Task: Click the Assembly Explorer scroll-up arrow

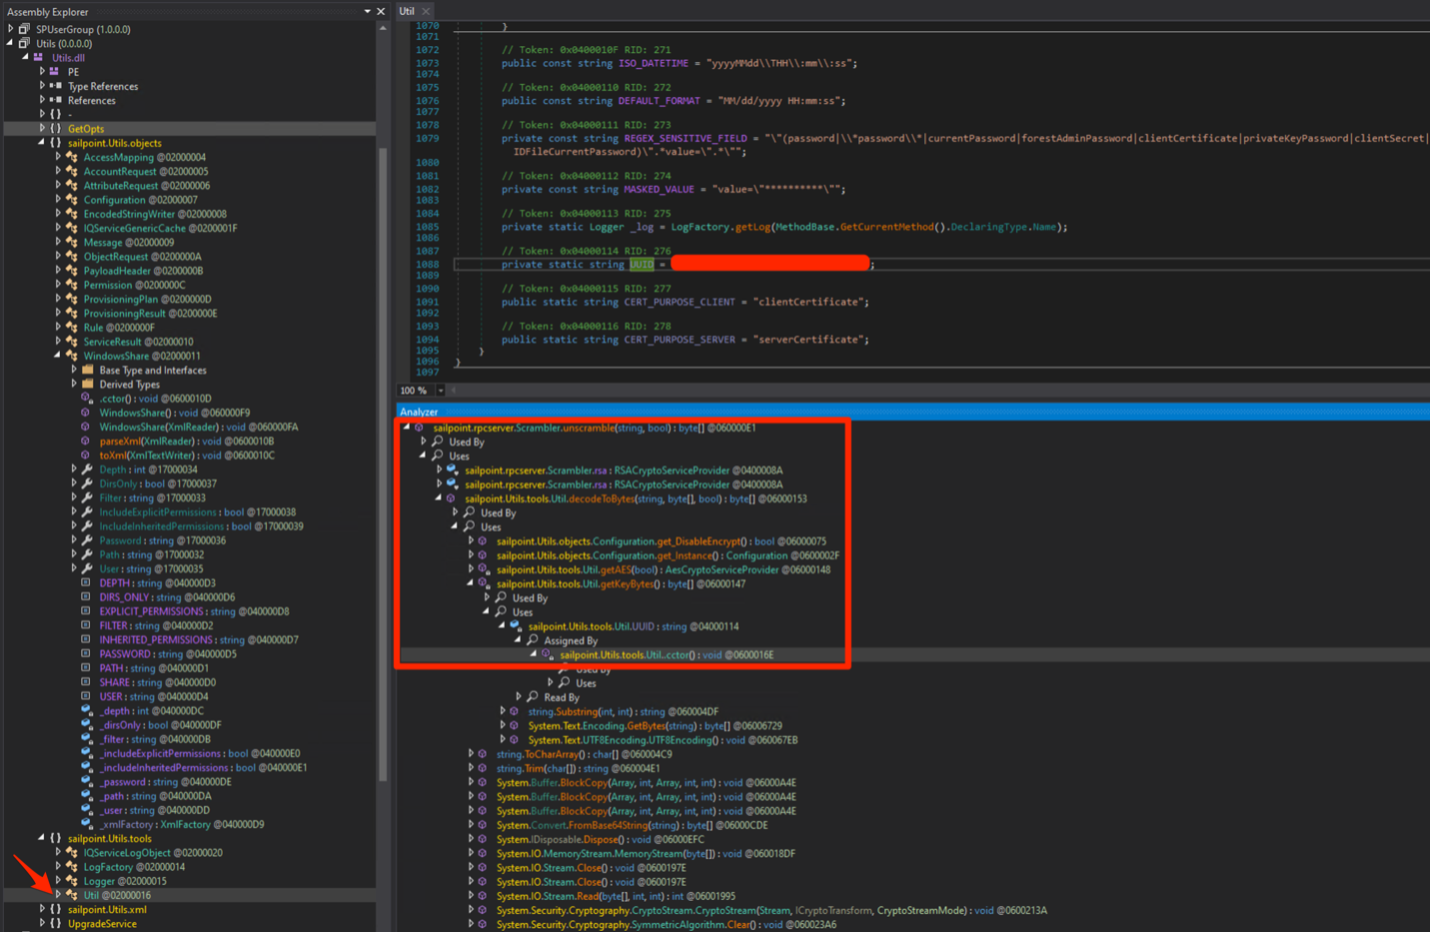Action: 383,29
